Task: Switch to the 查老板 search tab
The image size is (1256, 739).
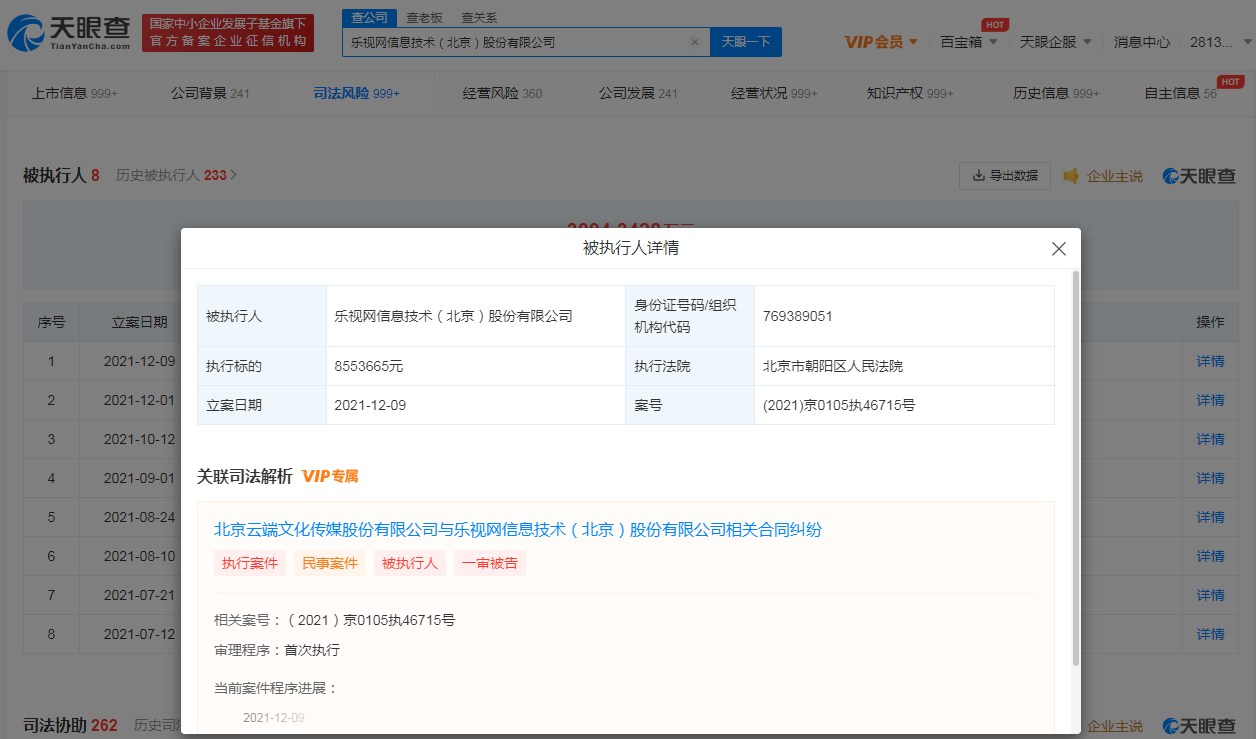Action: tap(425, 17)
